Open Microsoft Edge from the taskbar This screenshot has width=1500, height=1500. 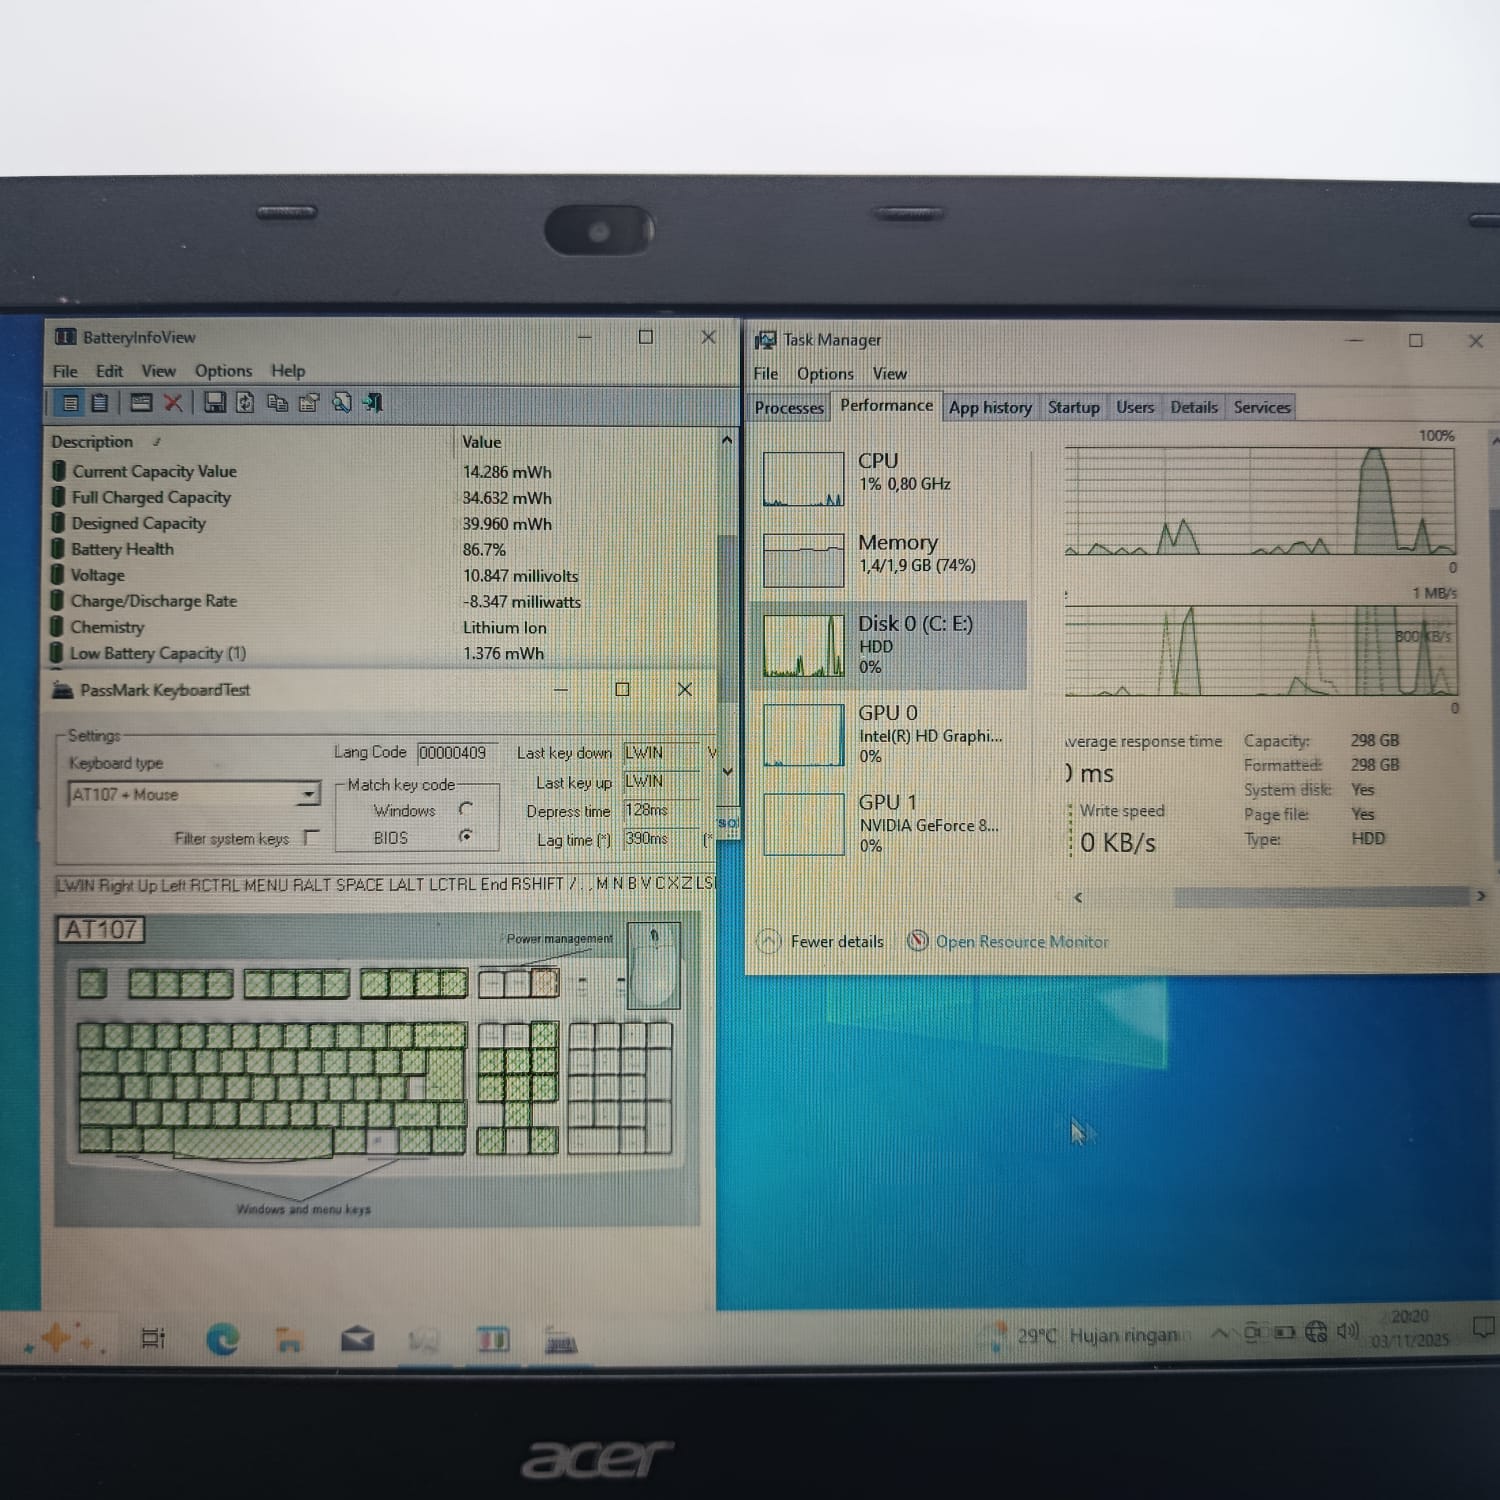[x=222, y=1338]
